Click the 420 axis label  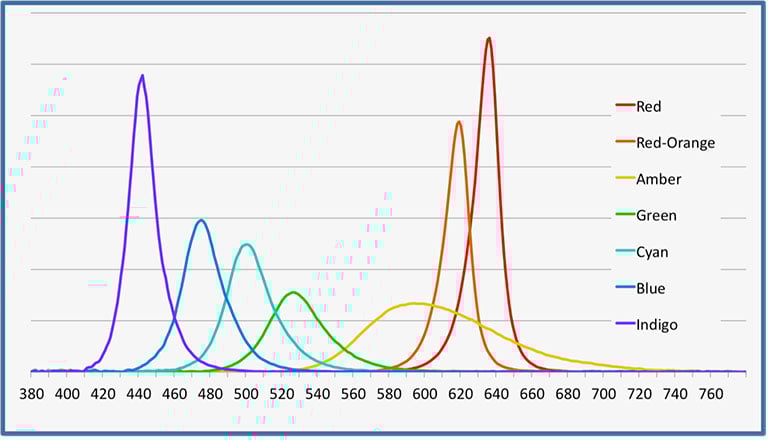(x=103, y=394)
